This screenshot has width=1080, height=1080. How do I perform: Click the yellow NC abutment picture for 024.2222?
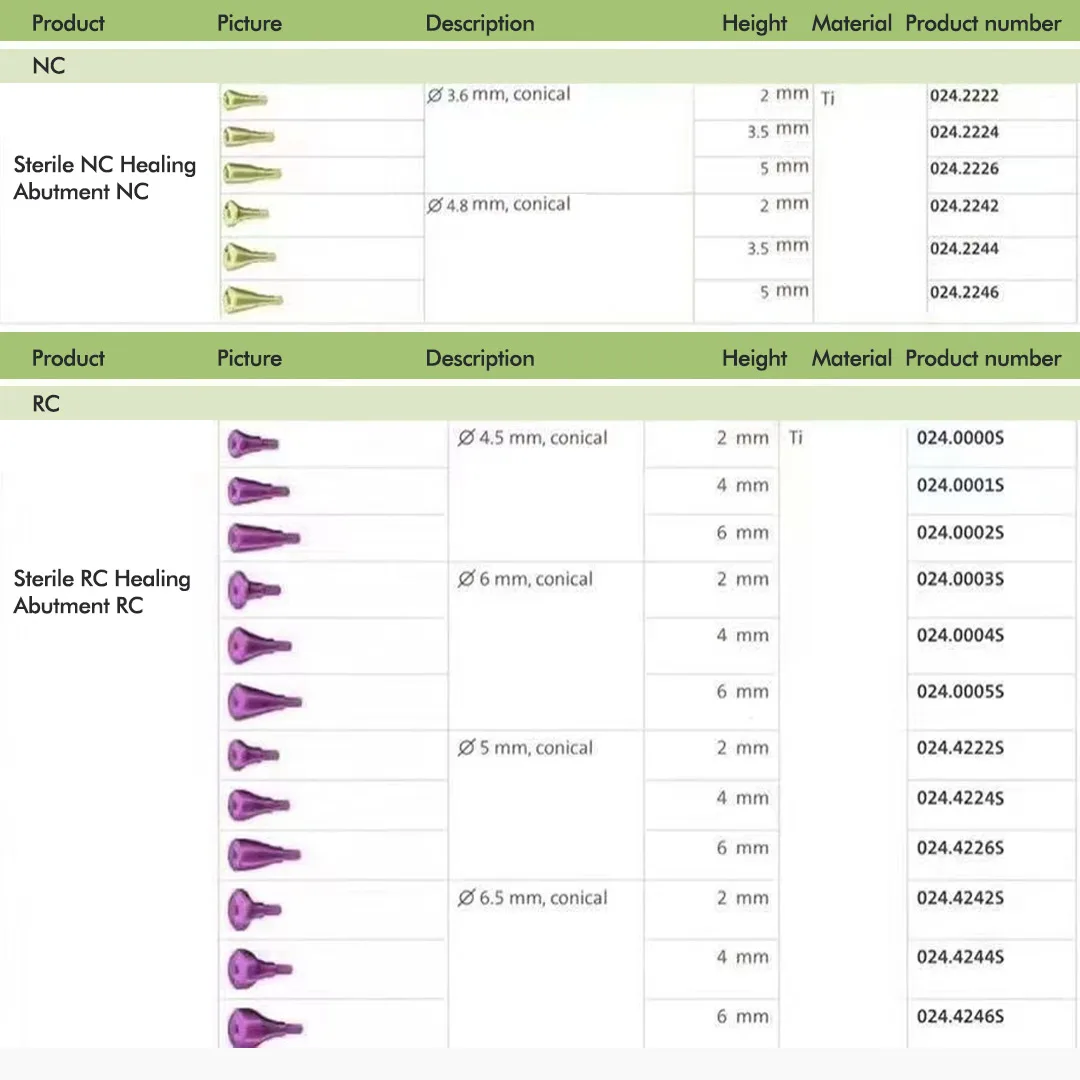click(x=245, y=101)
